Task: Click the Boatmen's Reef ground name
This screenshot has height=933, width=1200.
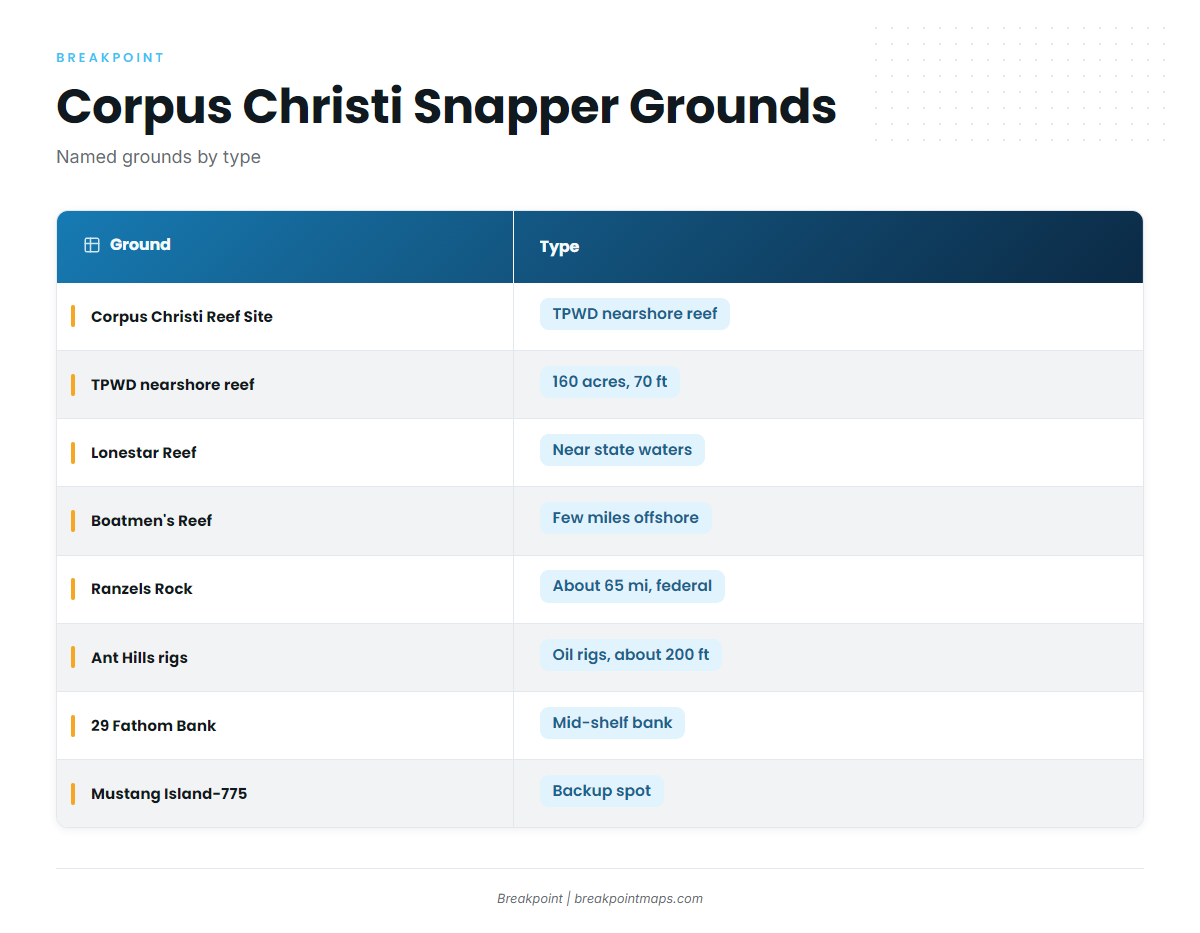Action: 152,520
